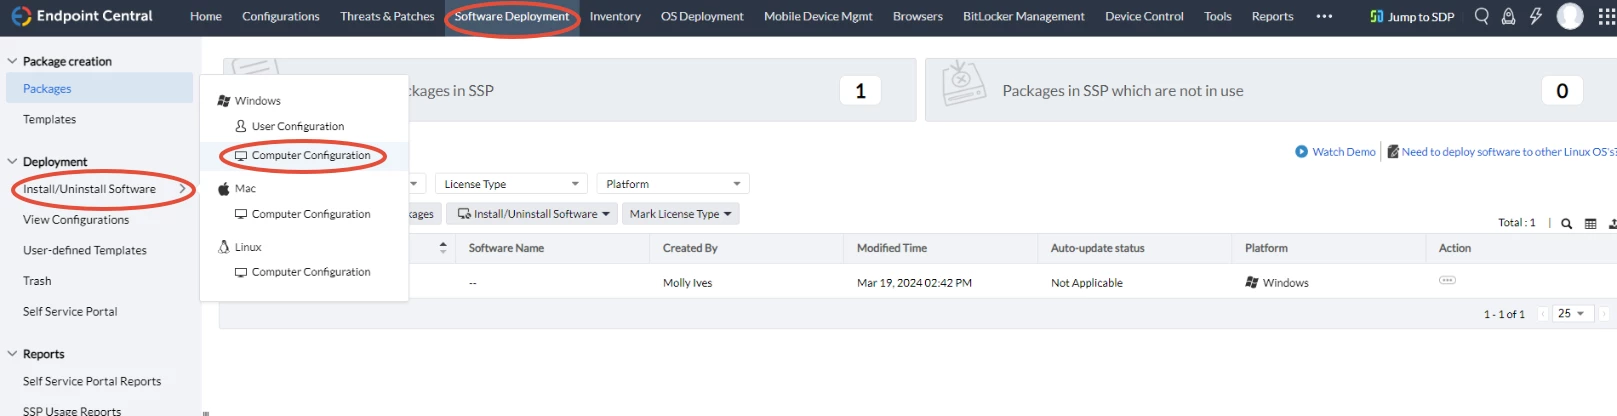
Task: Click the Created By column header
Action: pos(690,248)
